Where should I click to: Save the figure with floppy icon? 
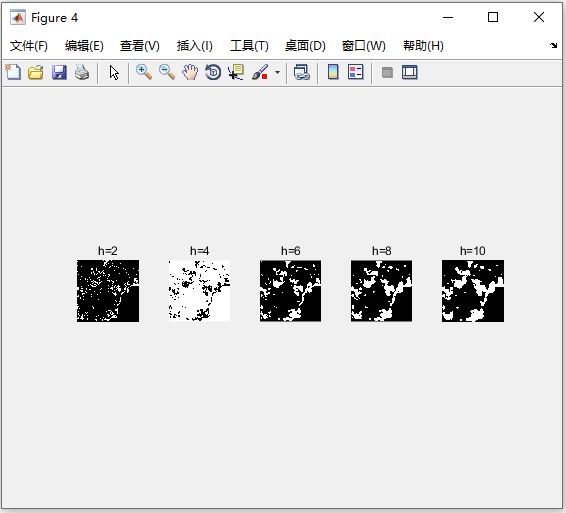59,72
